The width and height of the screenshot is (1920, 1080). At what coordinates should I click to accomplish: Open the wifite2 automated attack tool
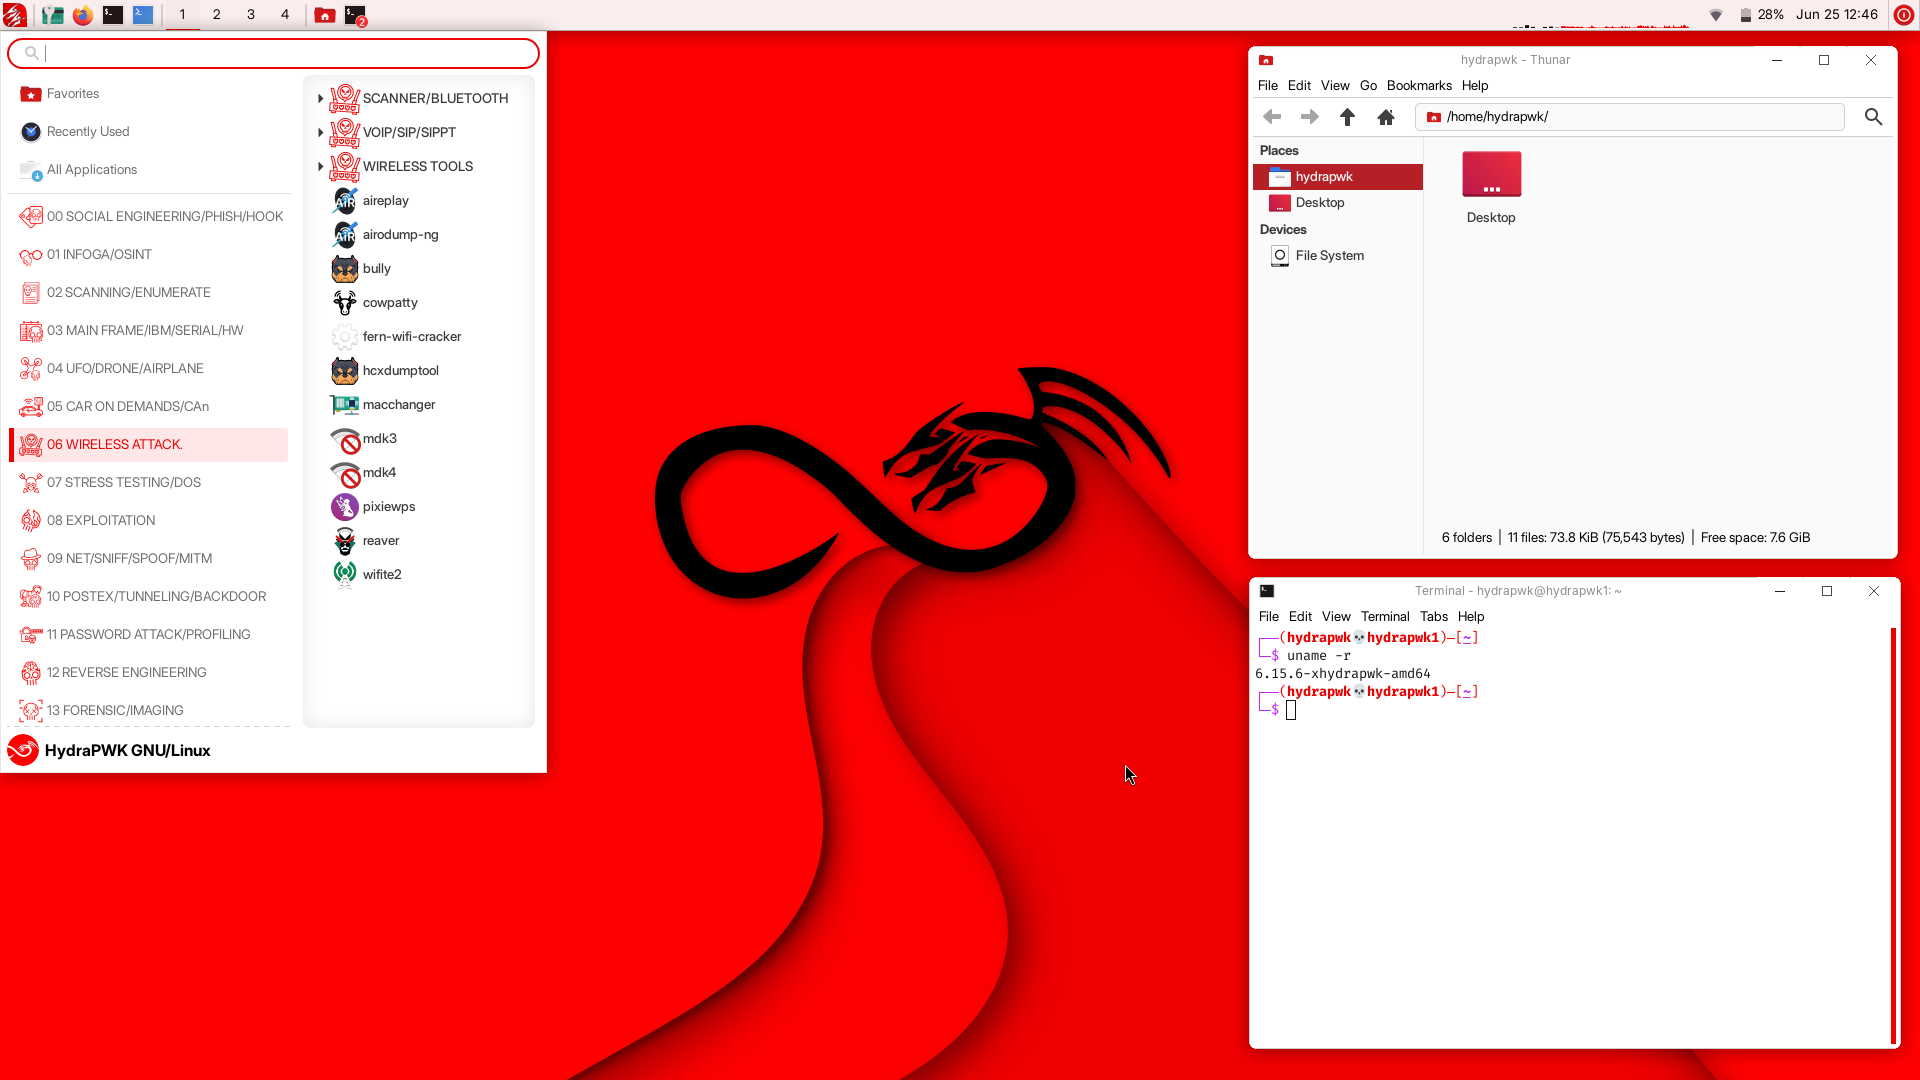382,573
